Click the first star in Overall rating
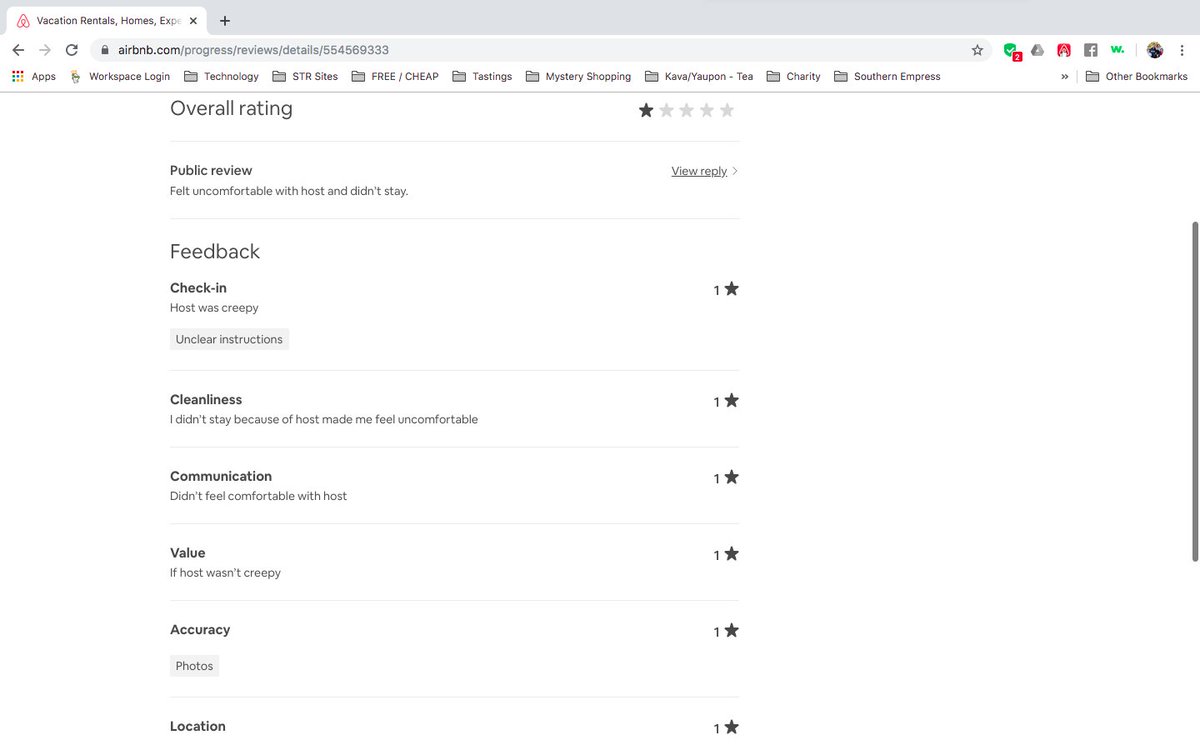This screenshot has height=750, width=1200. point(645,110)
